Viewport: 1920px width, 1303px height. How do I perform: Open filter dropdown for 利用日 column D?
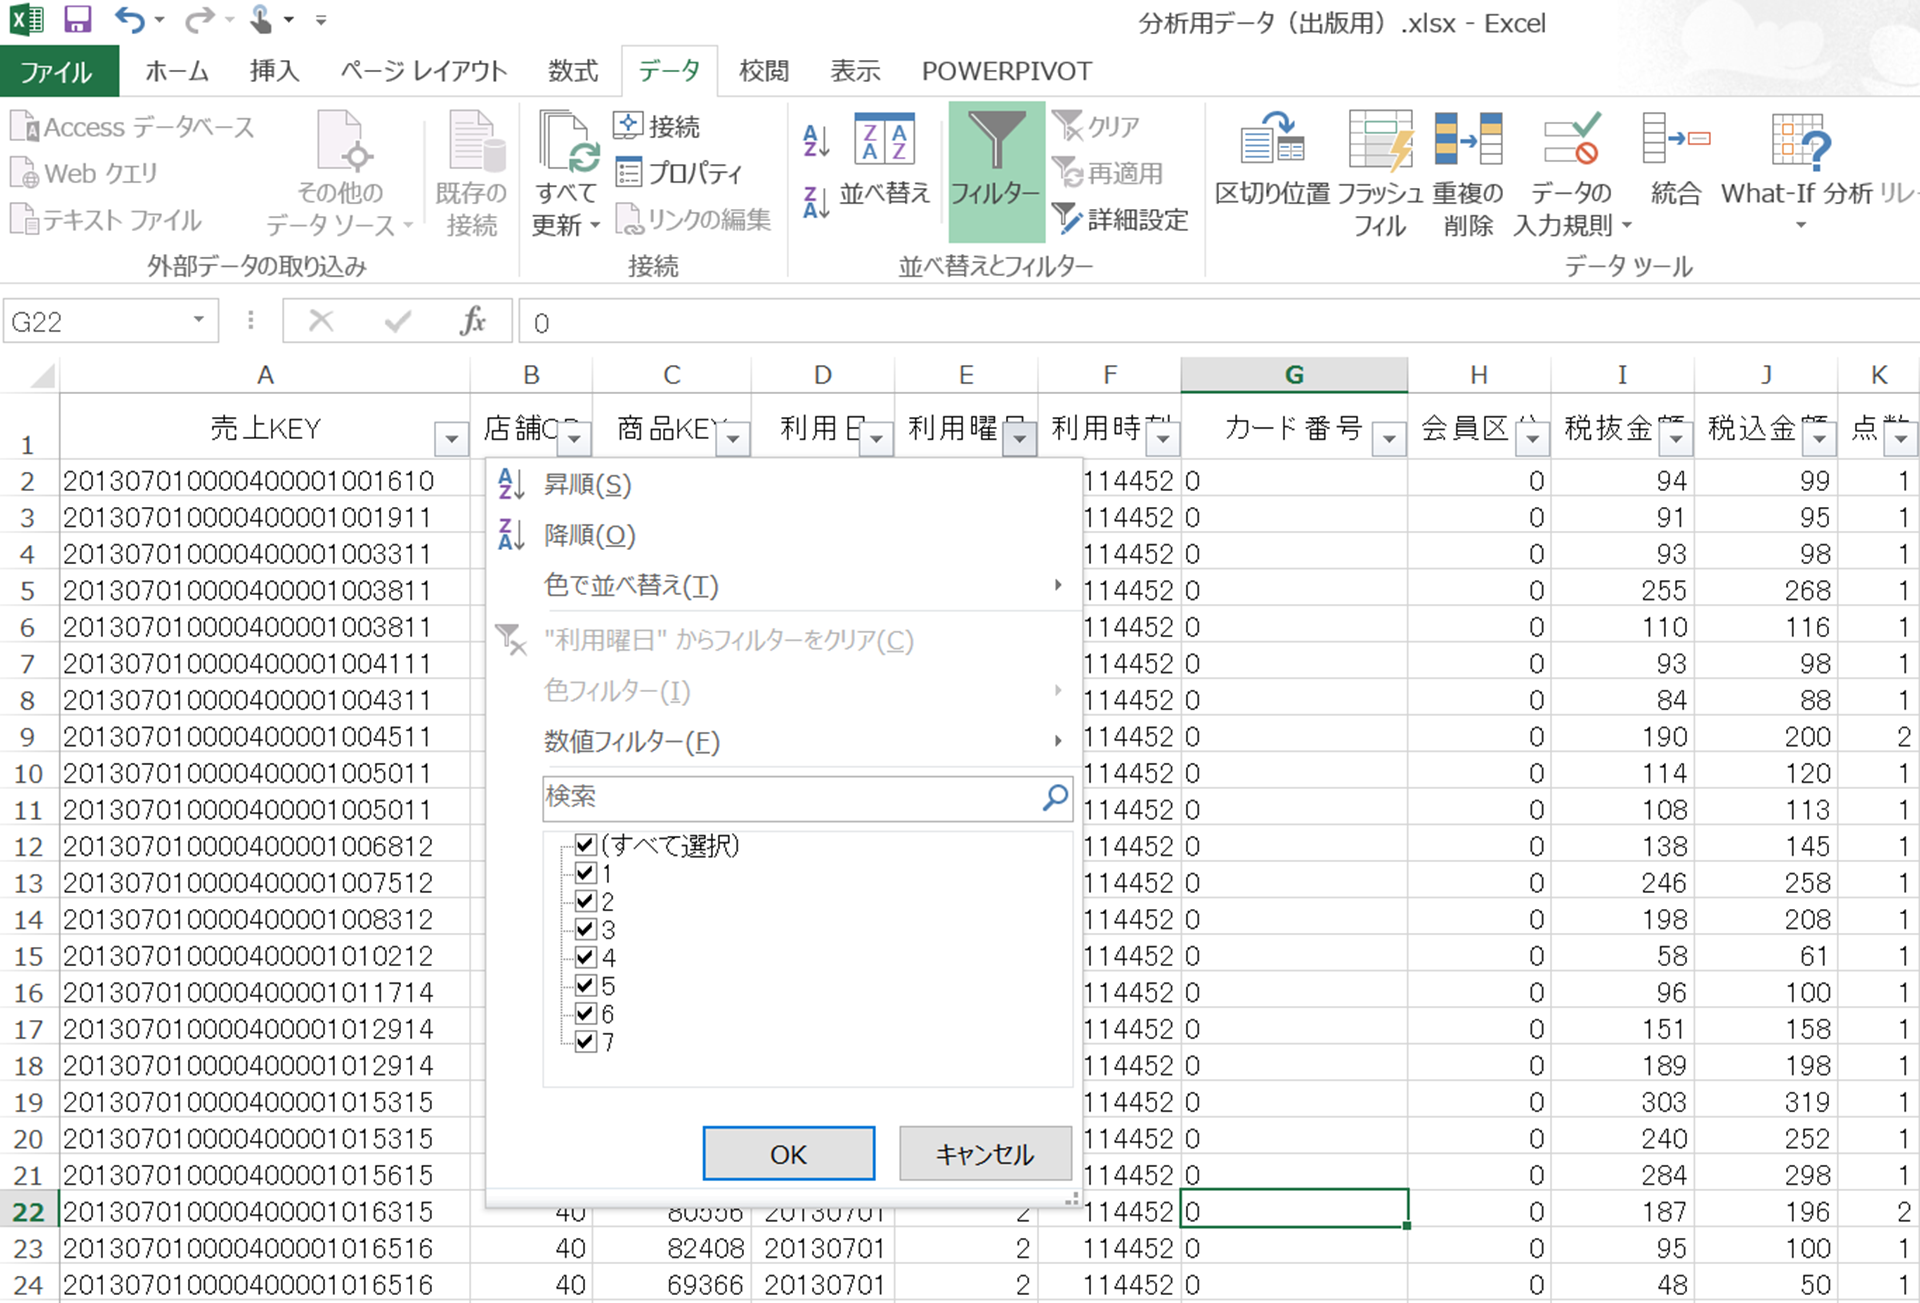[x=876, y=438]
